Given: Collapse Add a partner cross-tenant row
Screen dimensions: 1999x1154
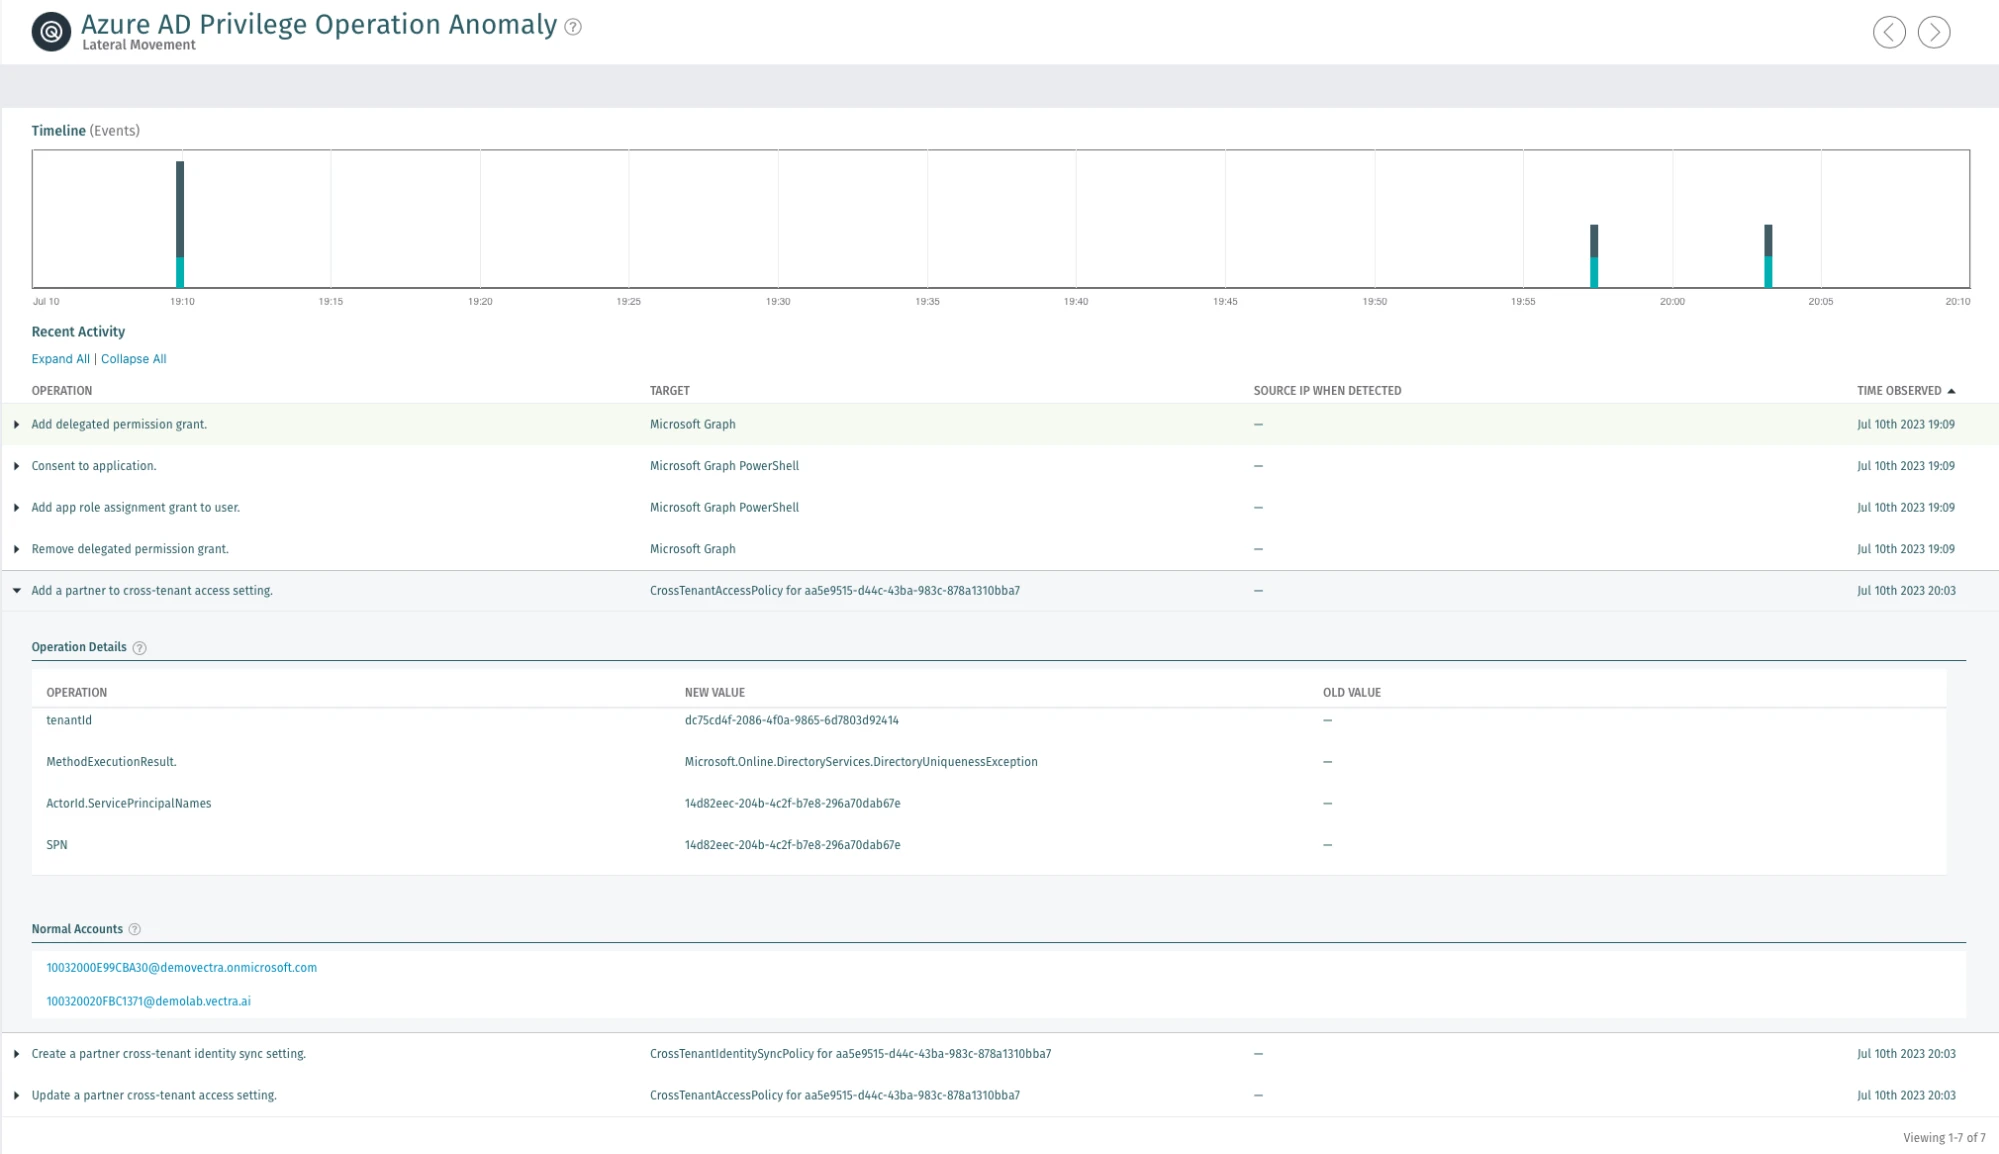Looking at the screenshot, I should coord(17,591).
